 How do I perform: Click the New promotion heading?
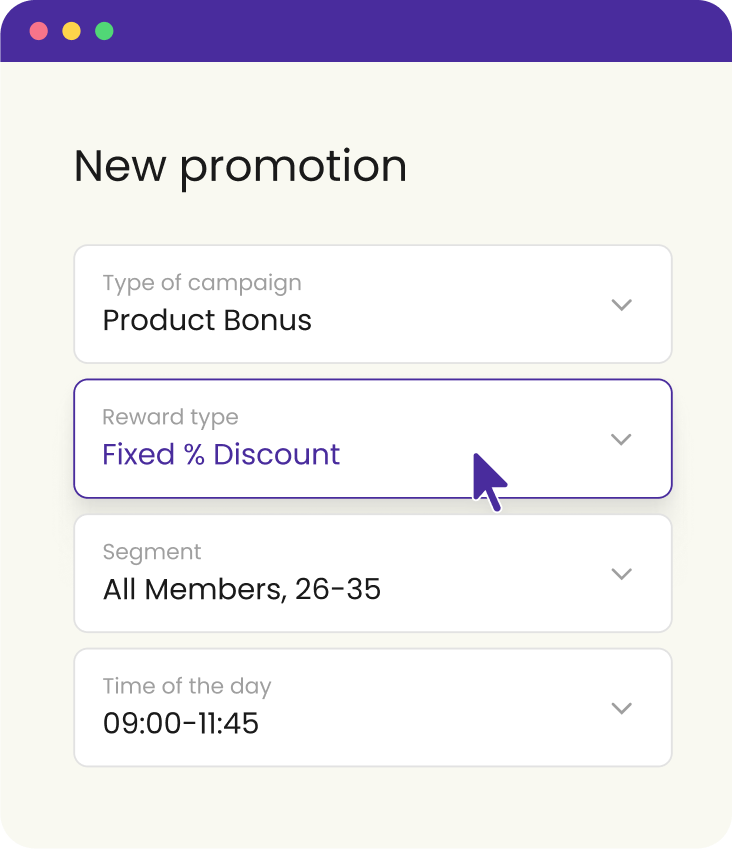240,166
